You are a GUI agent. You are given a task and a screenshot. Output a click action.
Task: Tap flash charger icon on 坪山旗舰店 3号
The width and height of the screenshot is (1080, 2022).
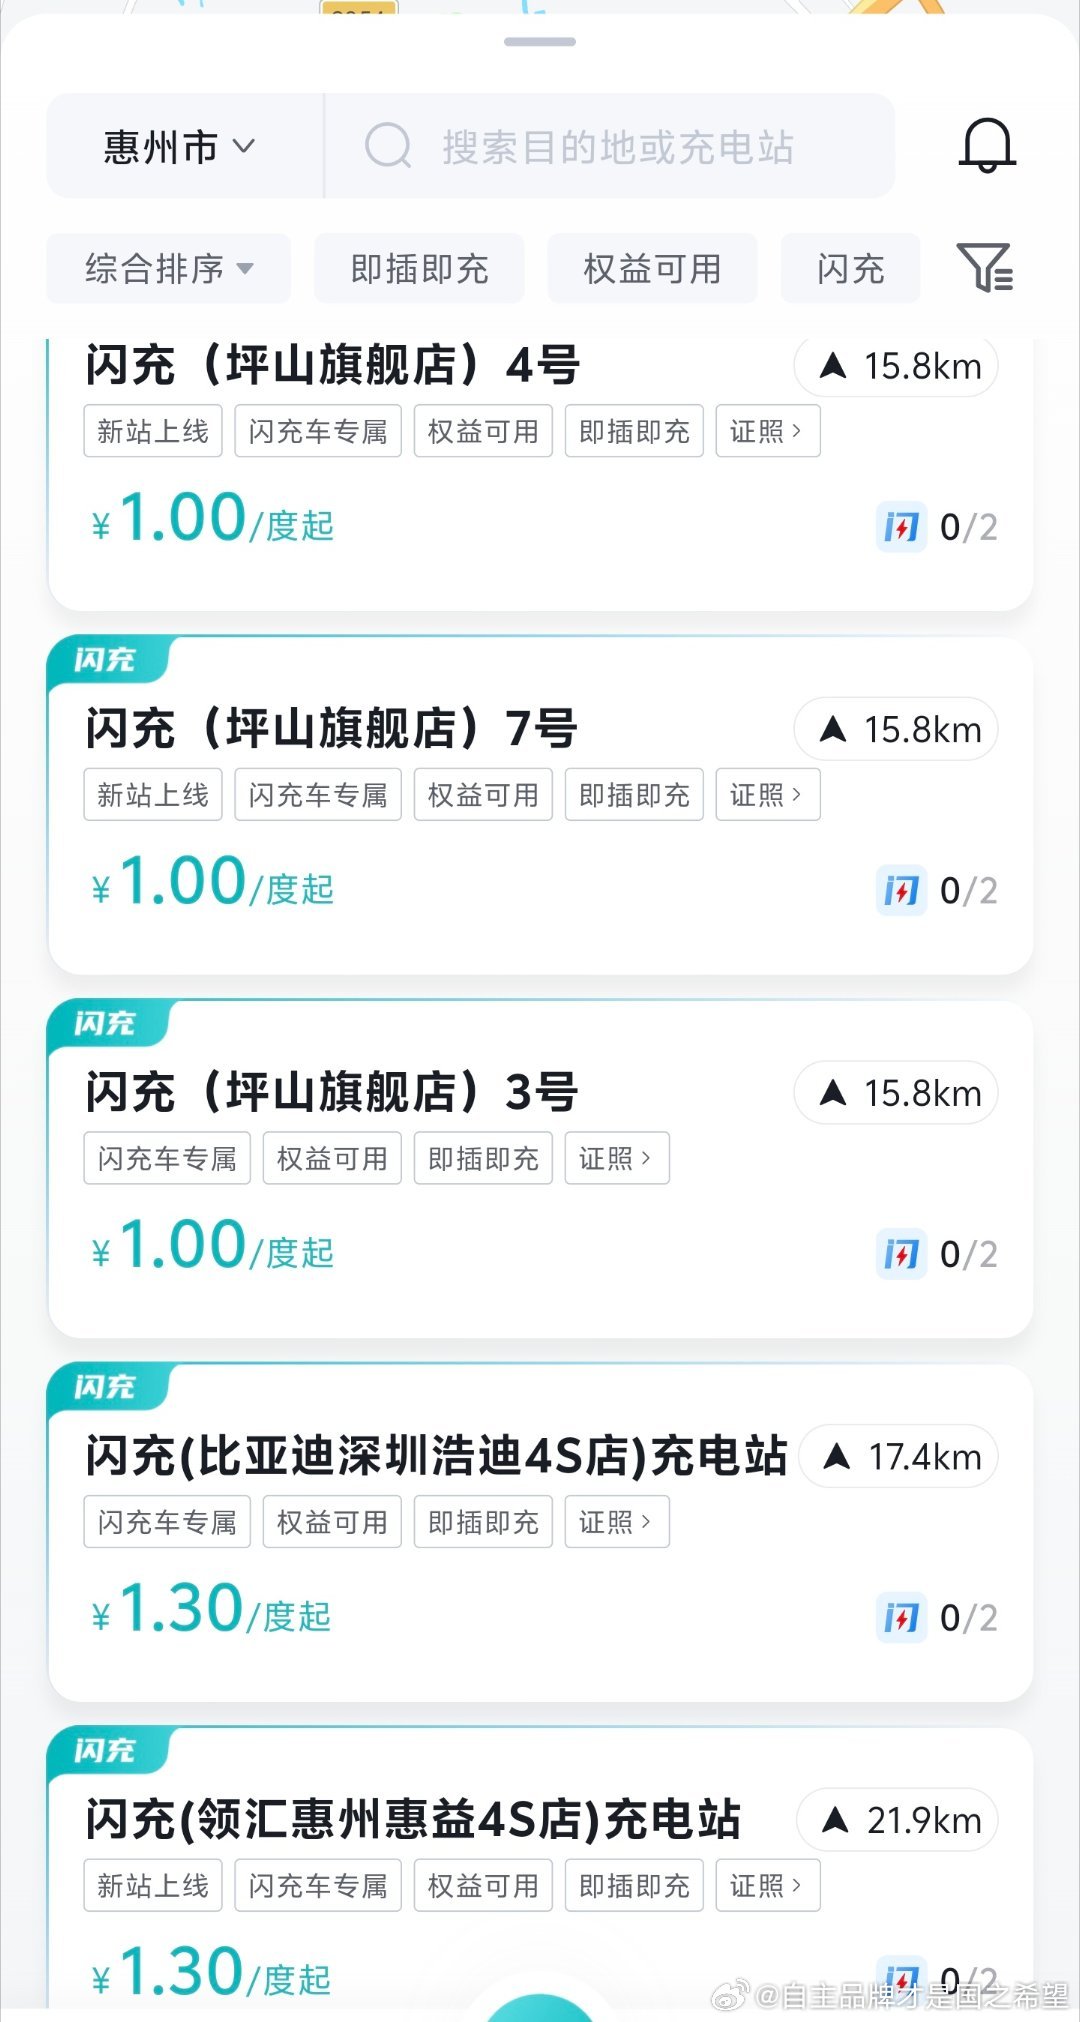coord(901,1254)
